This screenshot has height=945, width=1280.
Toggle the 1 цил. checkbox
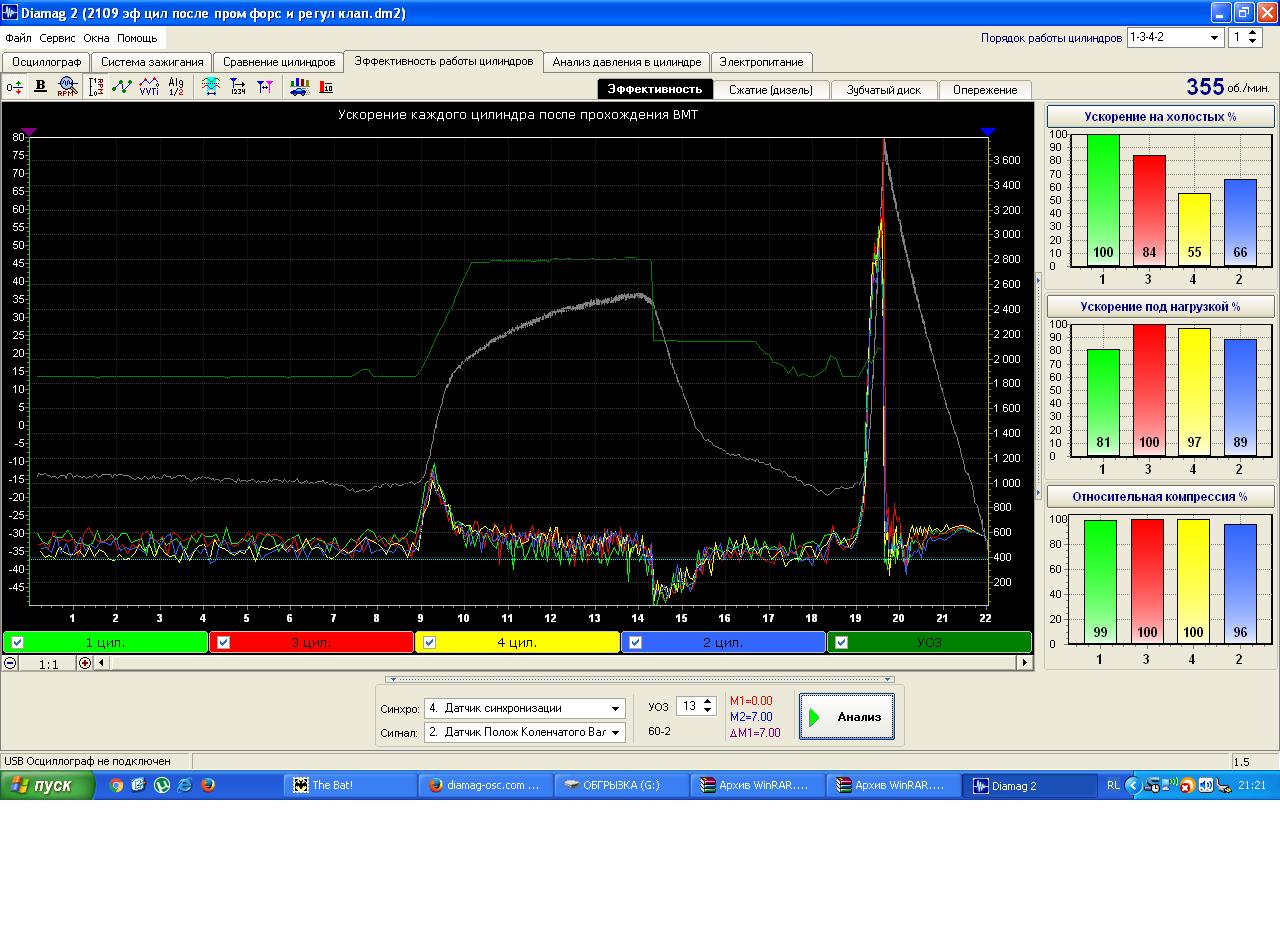[x=18, y=642]
